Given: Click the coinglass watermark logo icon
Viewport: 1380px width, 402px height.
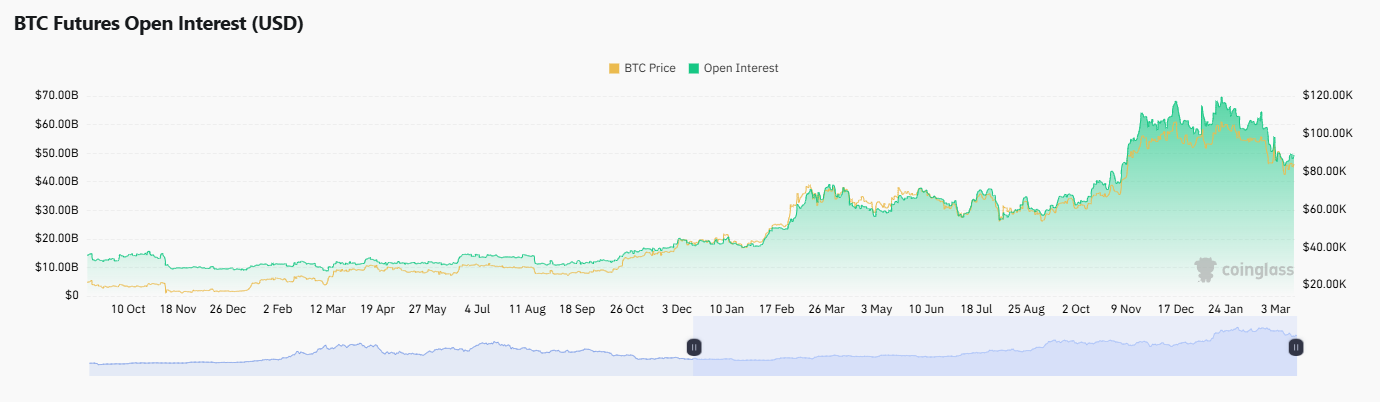Looking at the screenshot, I should coord(1206,269).
